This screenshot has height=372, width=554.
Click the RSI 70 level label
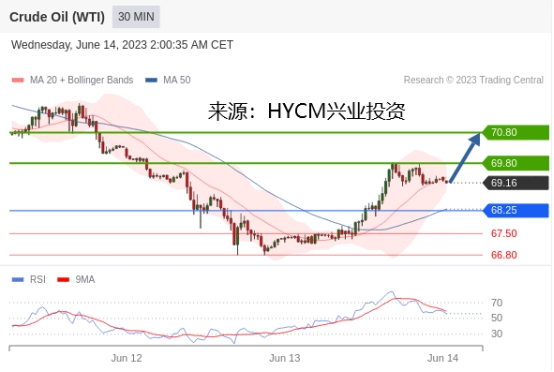click(497, 303)
